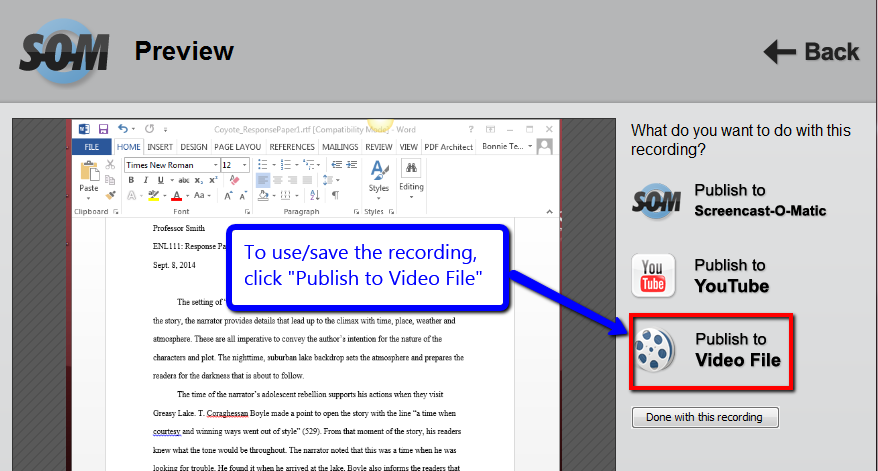The height and width of the screenshot is (471, 878).
Task: Click the Decrease Indent icon
Action: 337,165
